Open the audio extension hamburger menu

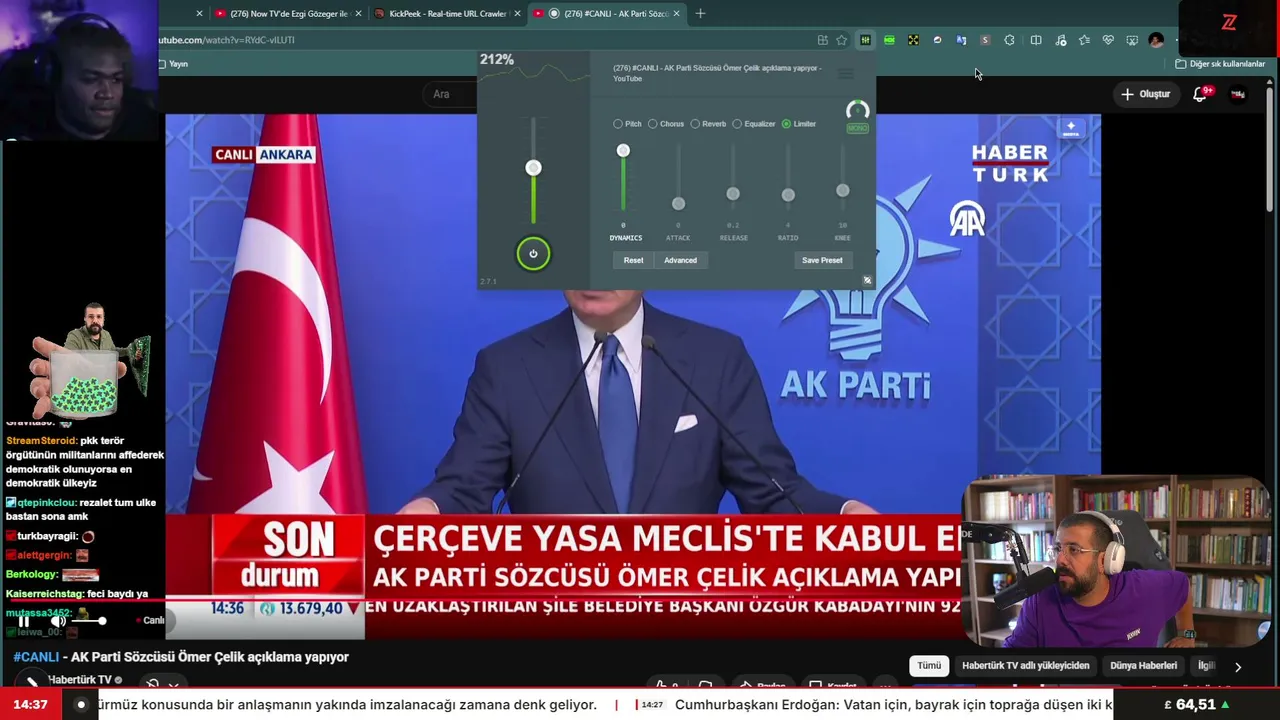click(x=846, y=74)
